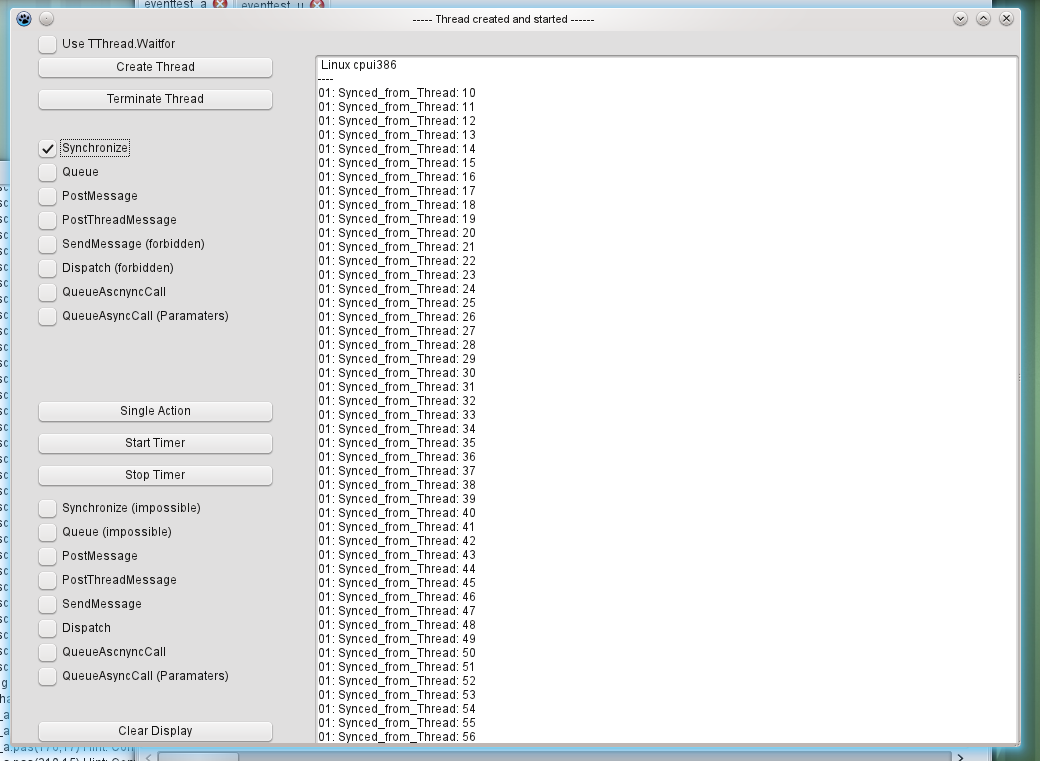Toggle the lower Dispatch checkbox
The image size is (1040, 761).
tap(47, 628)
